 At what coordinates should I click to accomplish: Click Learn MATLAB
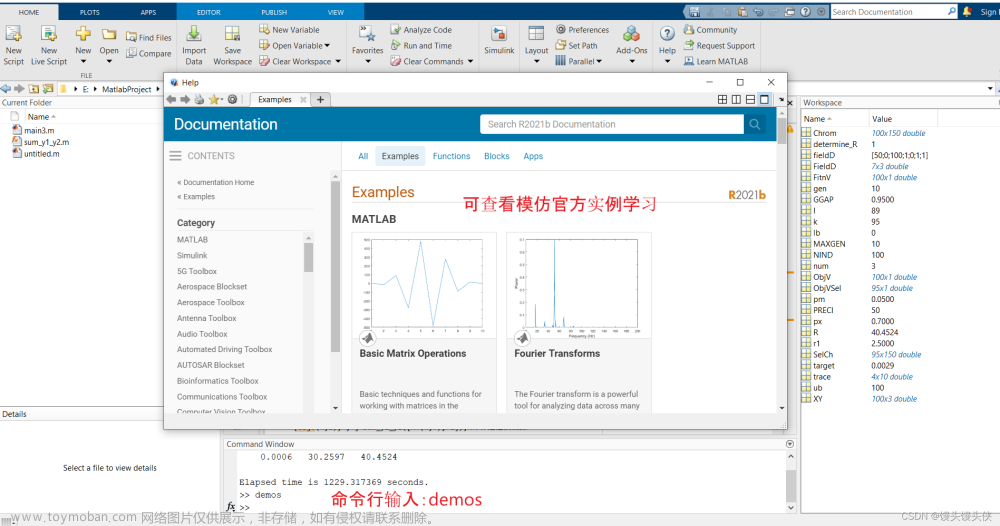pyautogui.click(x=716, y=61)
